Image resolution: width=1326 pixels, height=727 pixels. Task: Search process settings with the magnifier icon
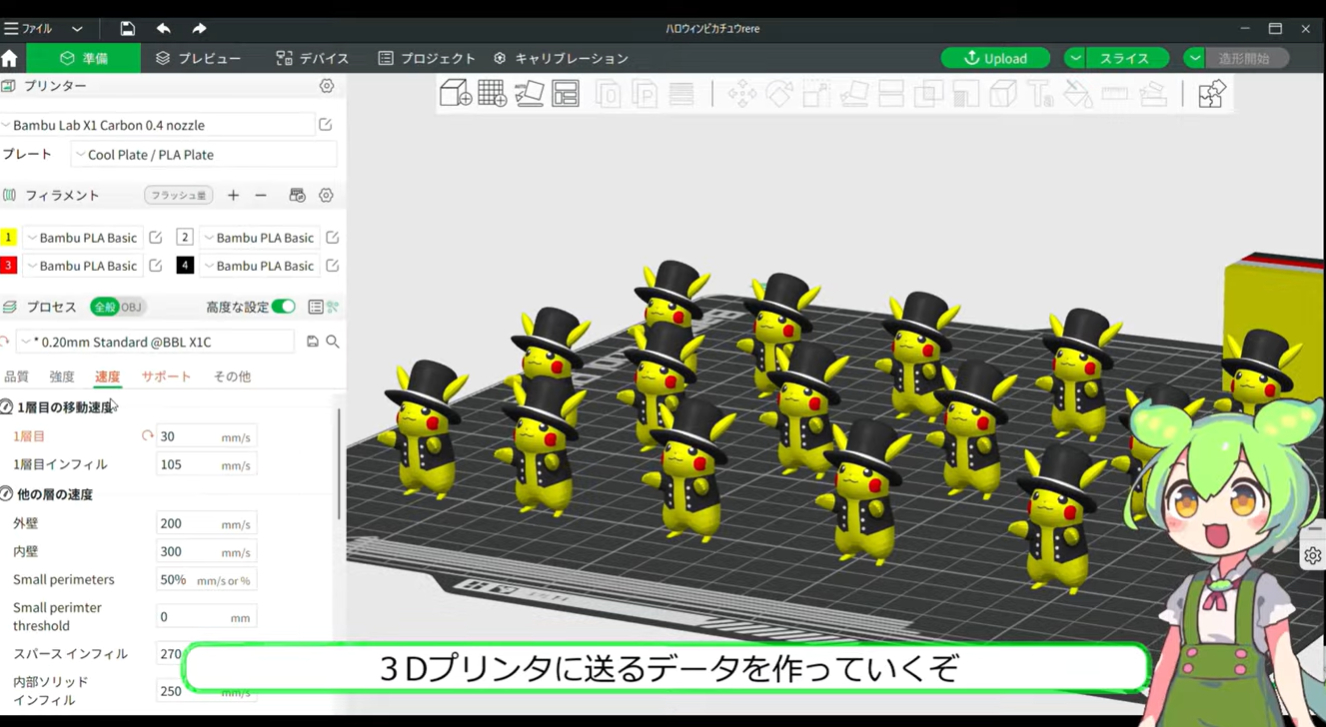click(332, 342)
